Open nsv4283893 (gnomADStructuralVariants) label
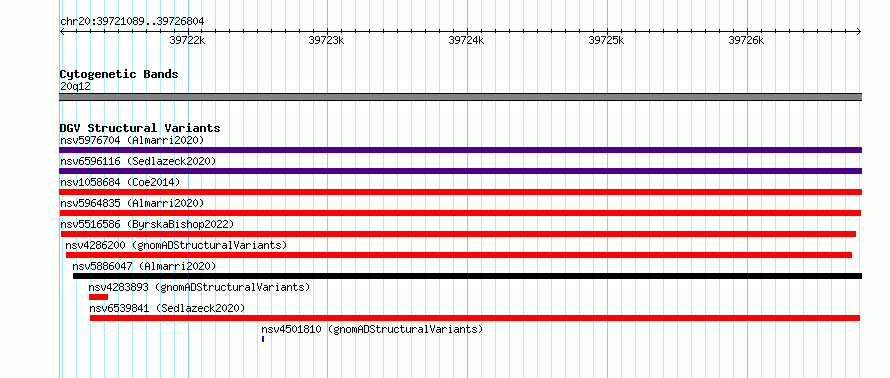This screenshot has width=890, height=378. coord(199,287)
